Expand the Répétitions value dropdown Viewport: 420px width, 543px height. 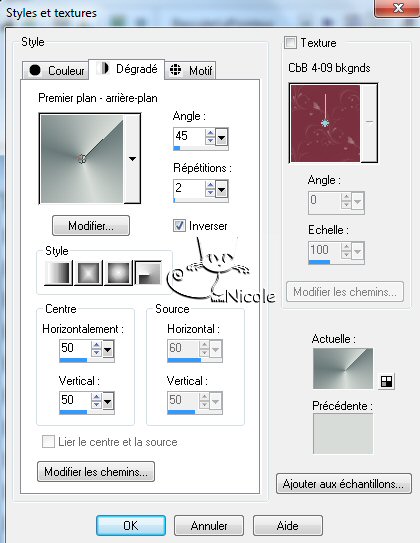222,189
